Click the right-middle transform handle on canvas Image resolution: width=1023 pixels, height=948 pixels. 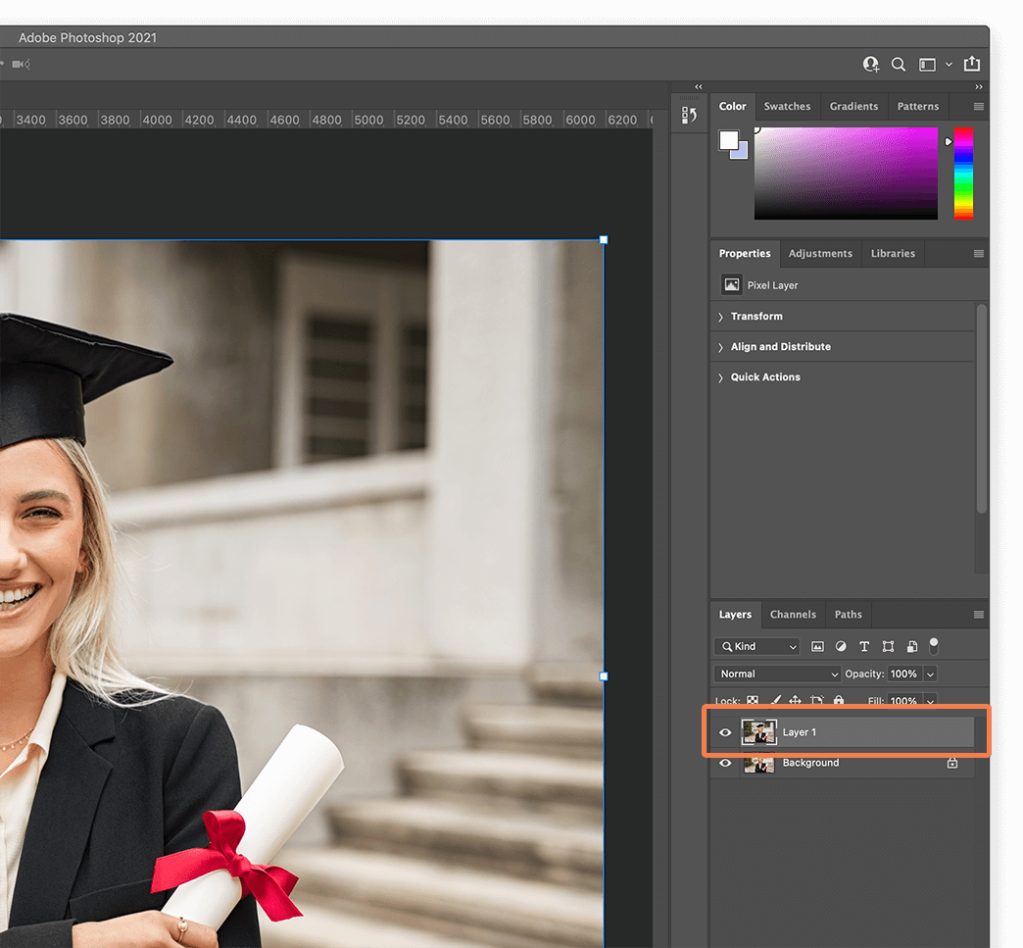(603, 677)
